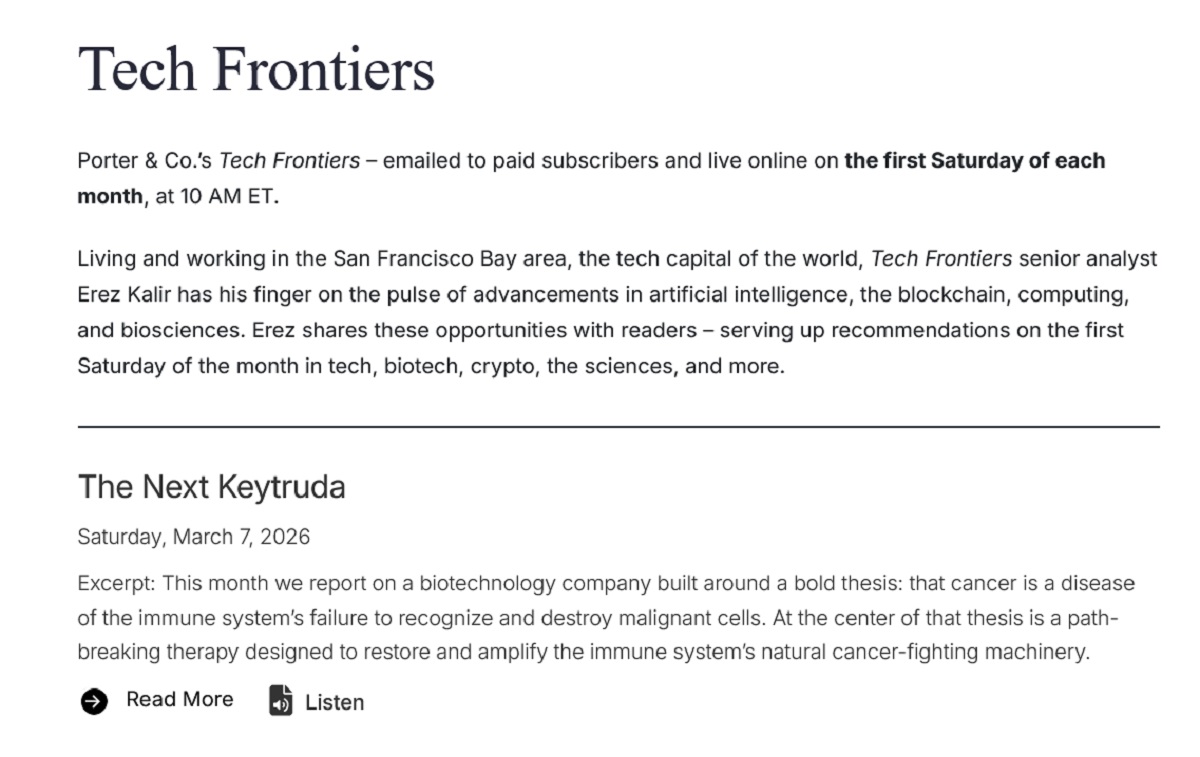Click the circular arrow icon beside Read More
The width and height of the screenshot is (1200, 757).
tap(93, 700)
